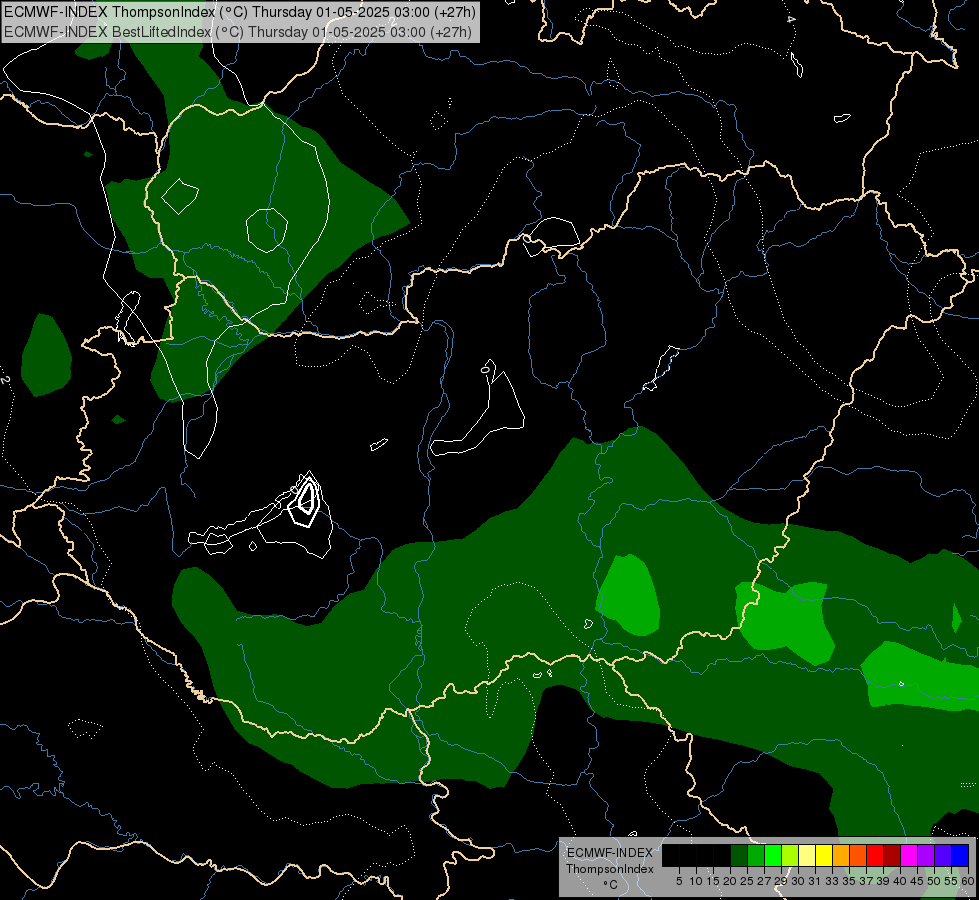Click the blue 55-60 legend swatch
The image size is (979, 900).
coord(960,855)
